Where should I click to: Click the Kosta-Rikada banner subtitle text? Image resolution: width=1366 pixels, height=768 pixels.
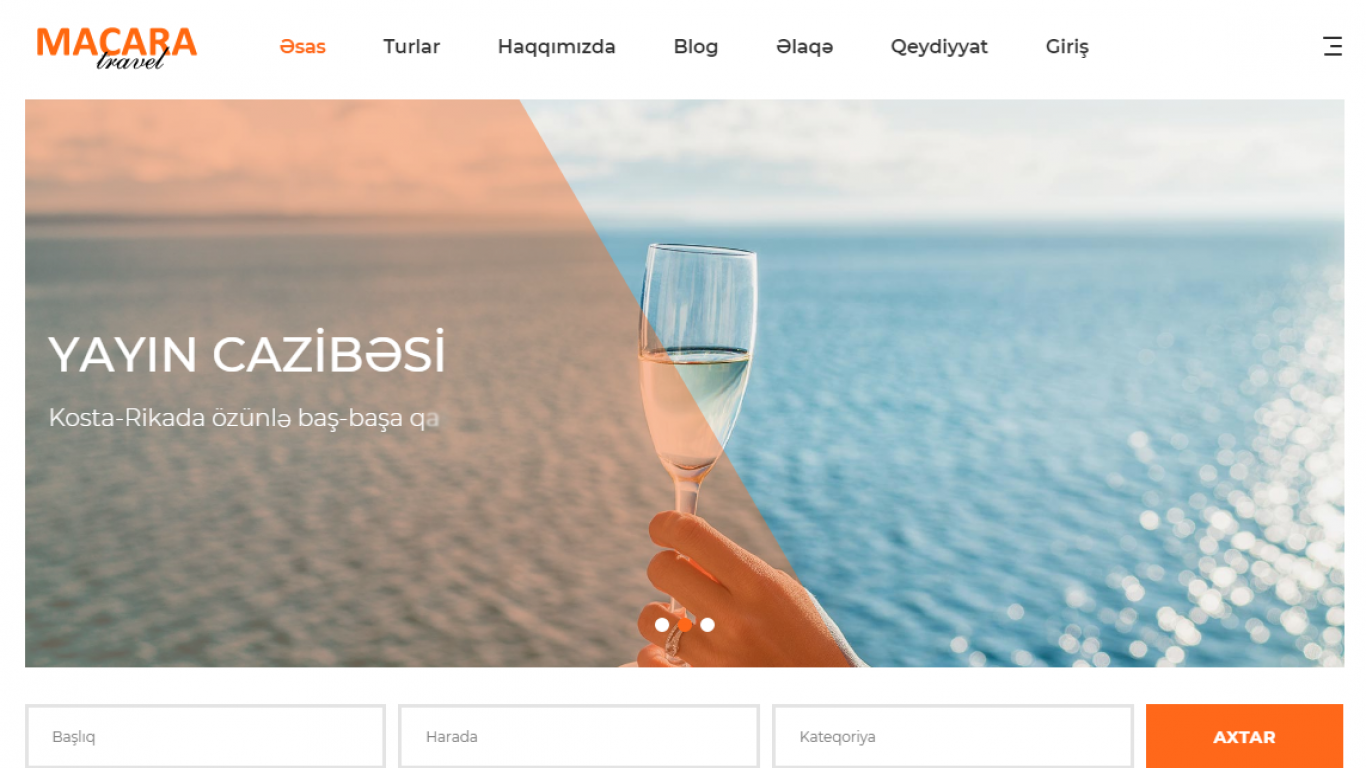coord(244,418)
